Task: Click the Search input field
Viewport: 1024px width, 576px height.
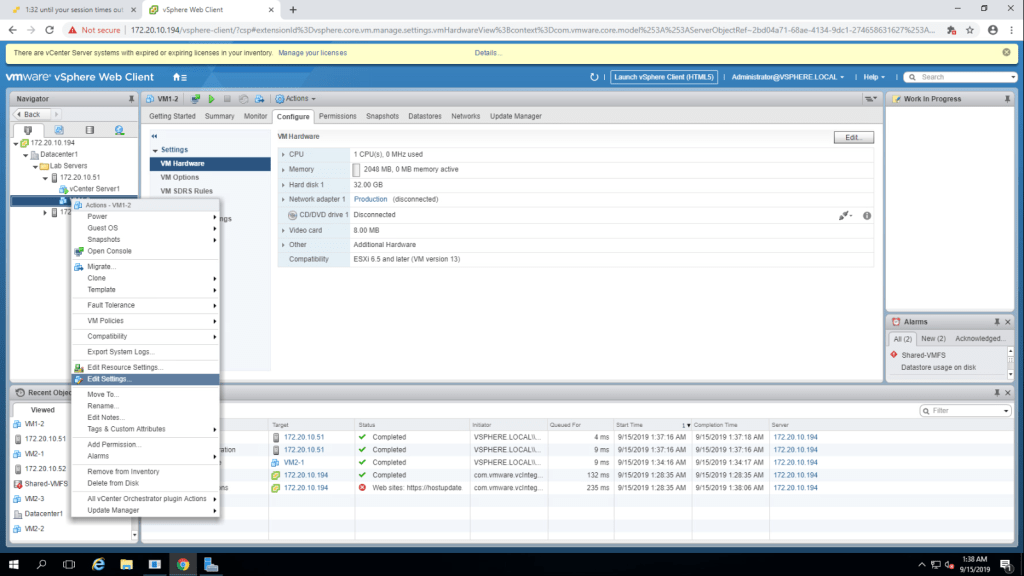Action: tap(960, 77)
